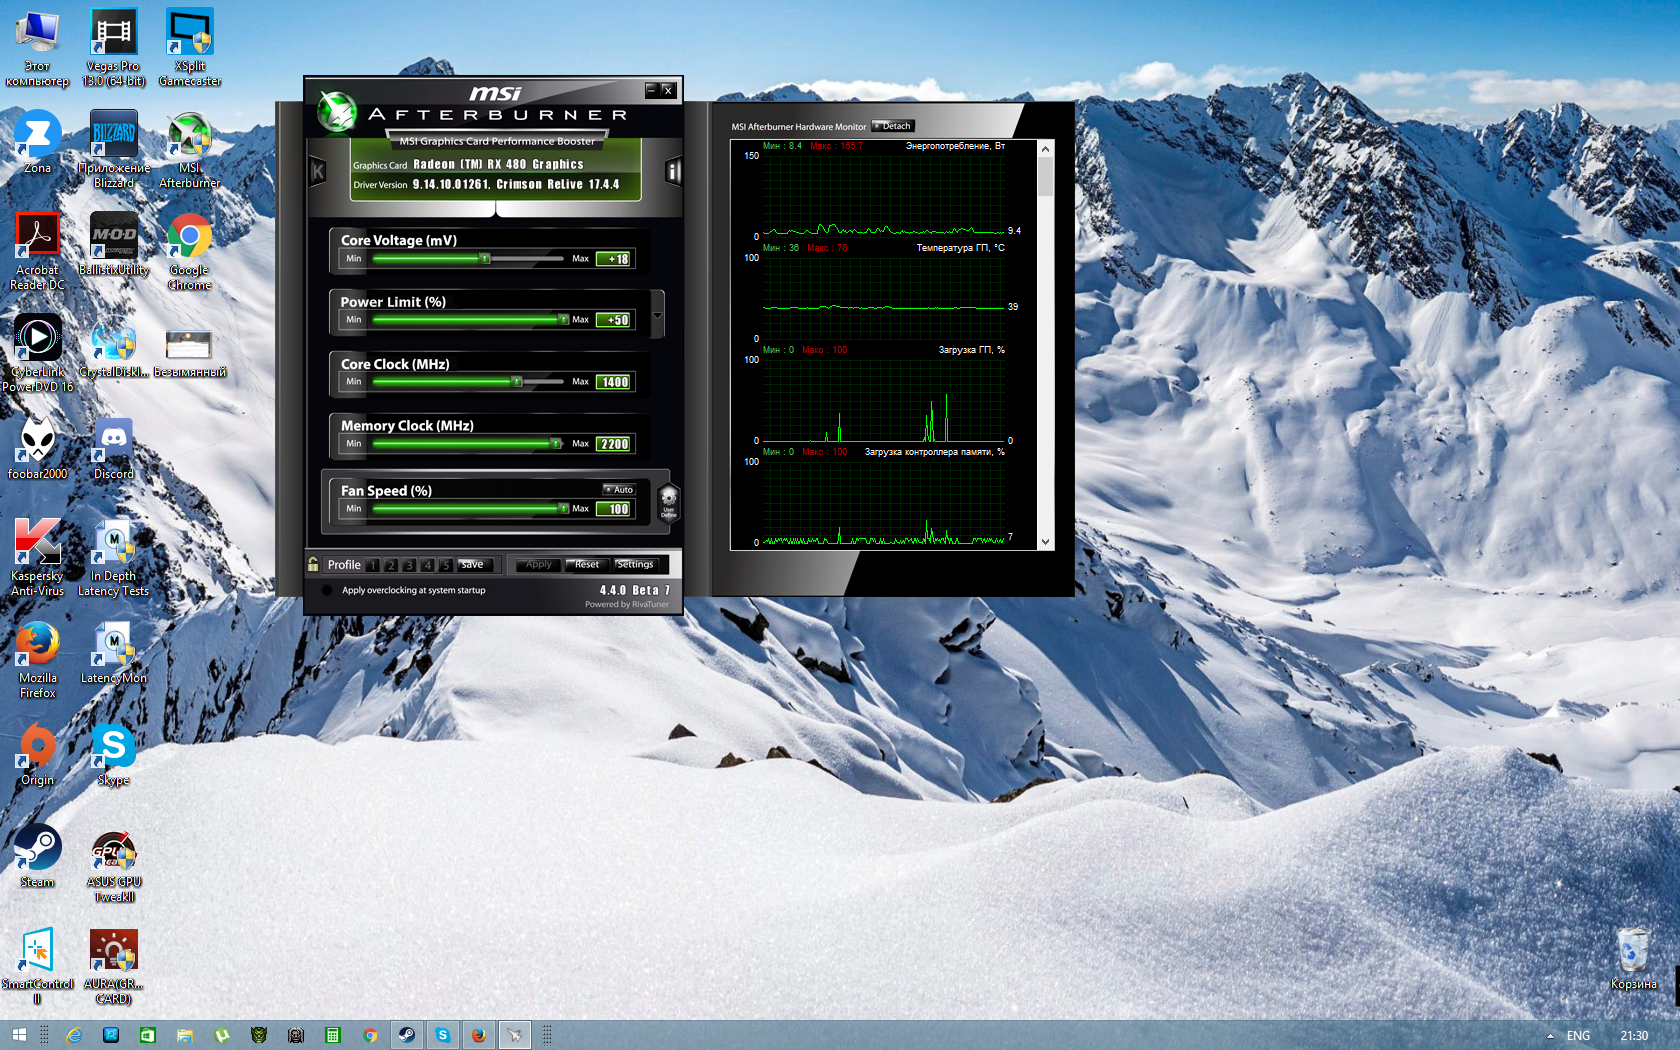Toggle the profile lock padlock icon
This screenshot has height=1050, width=1680.
coord(313,564)
